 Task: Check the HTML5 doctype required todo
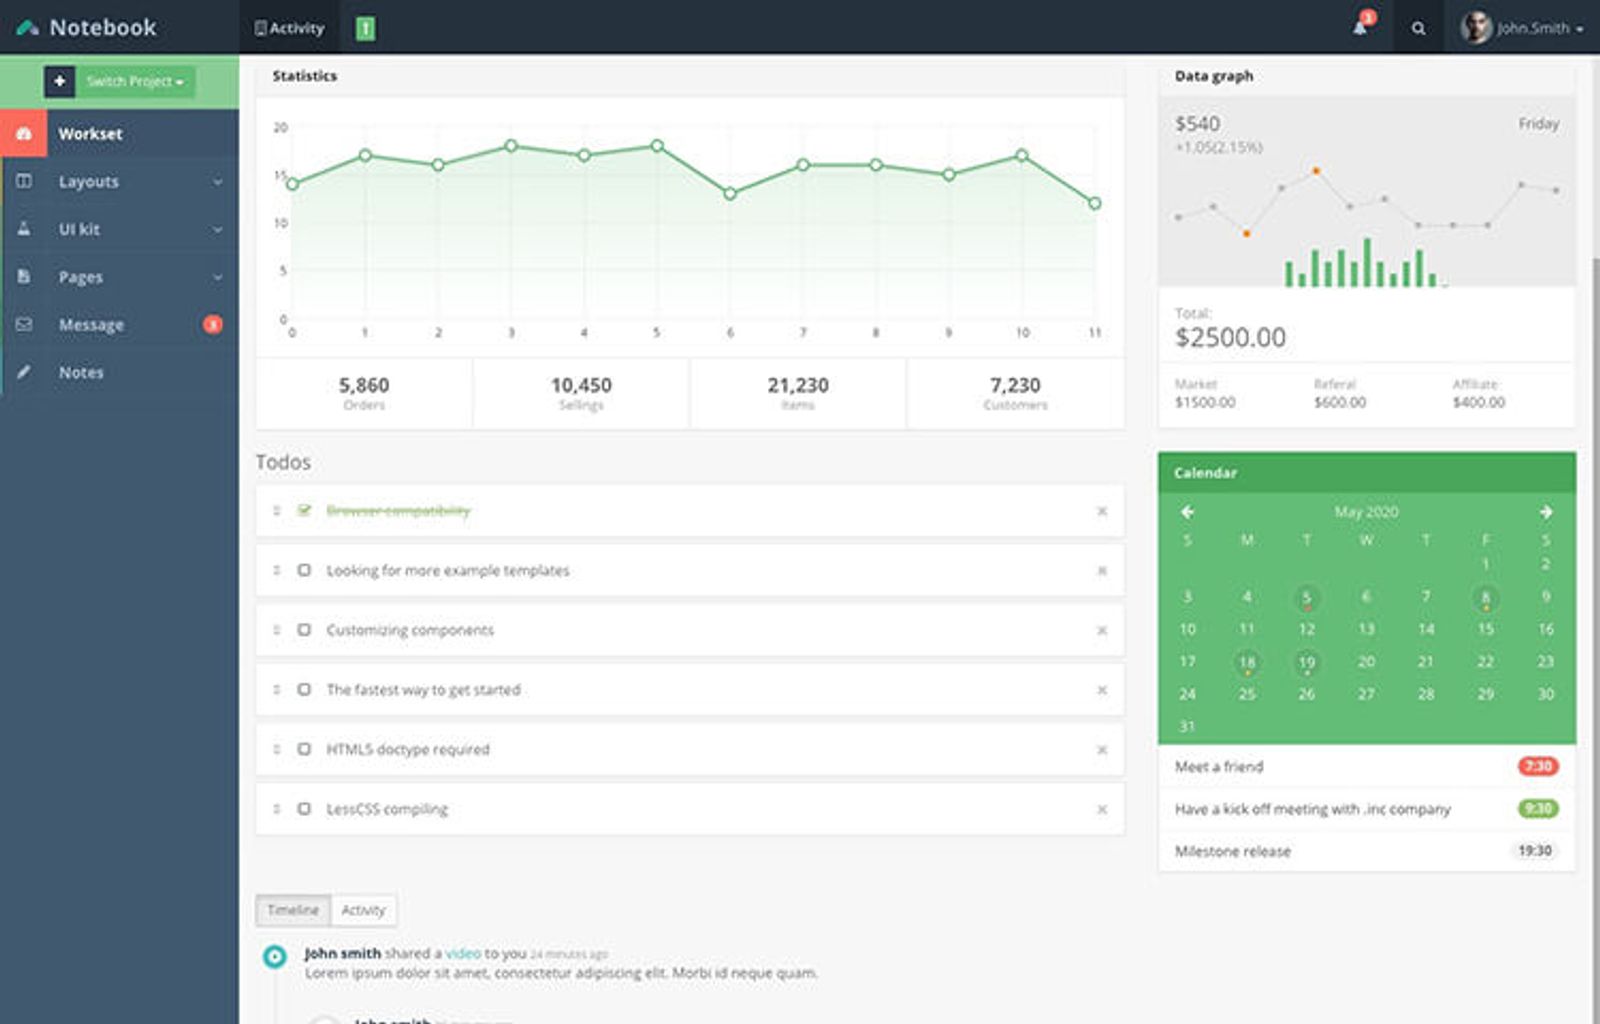304,749
